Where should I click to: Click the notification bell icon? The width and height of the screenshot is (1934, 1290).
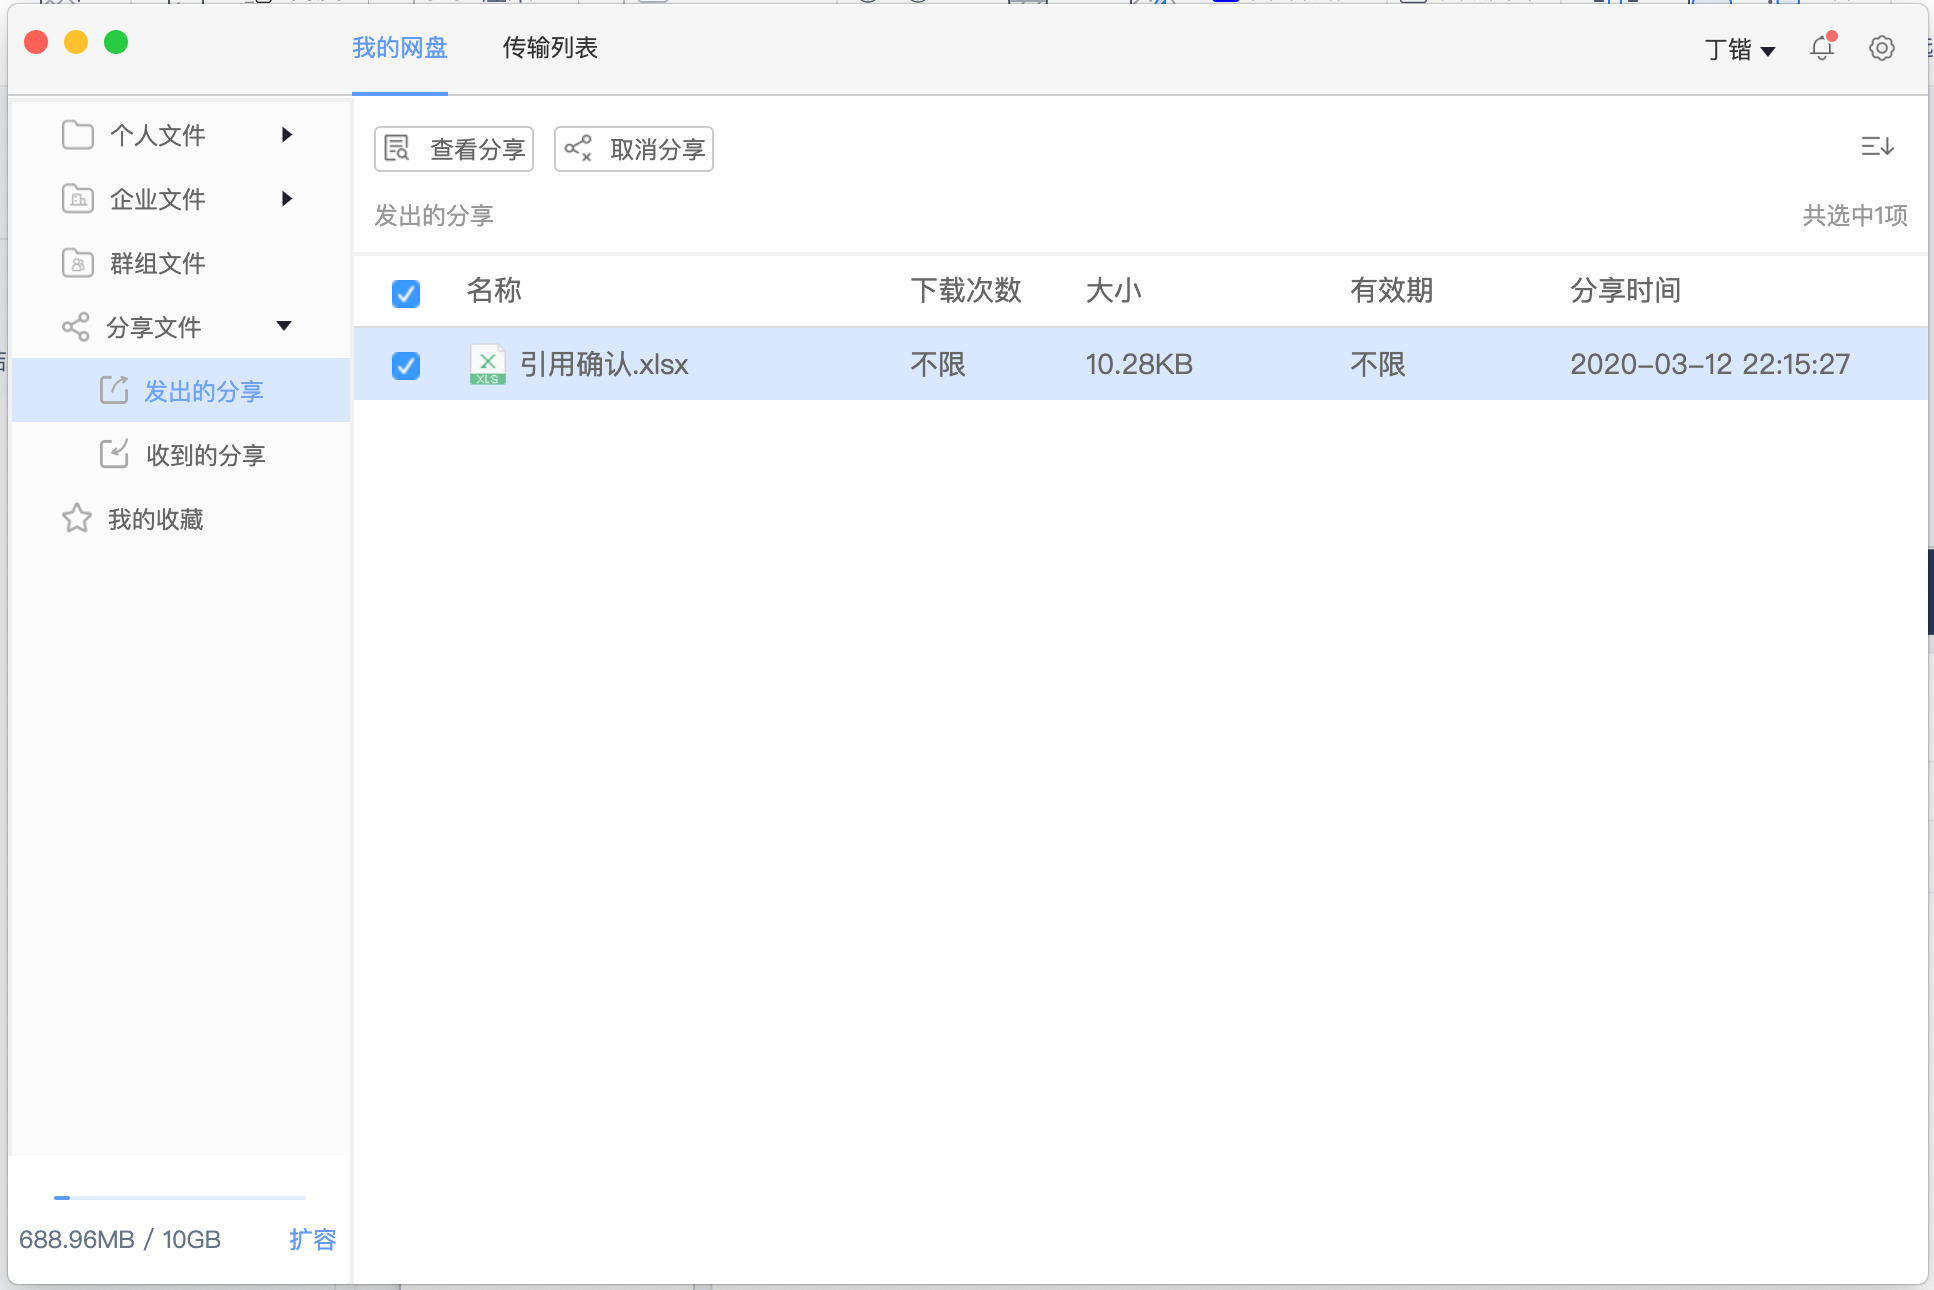[x=1822, y=47]
